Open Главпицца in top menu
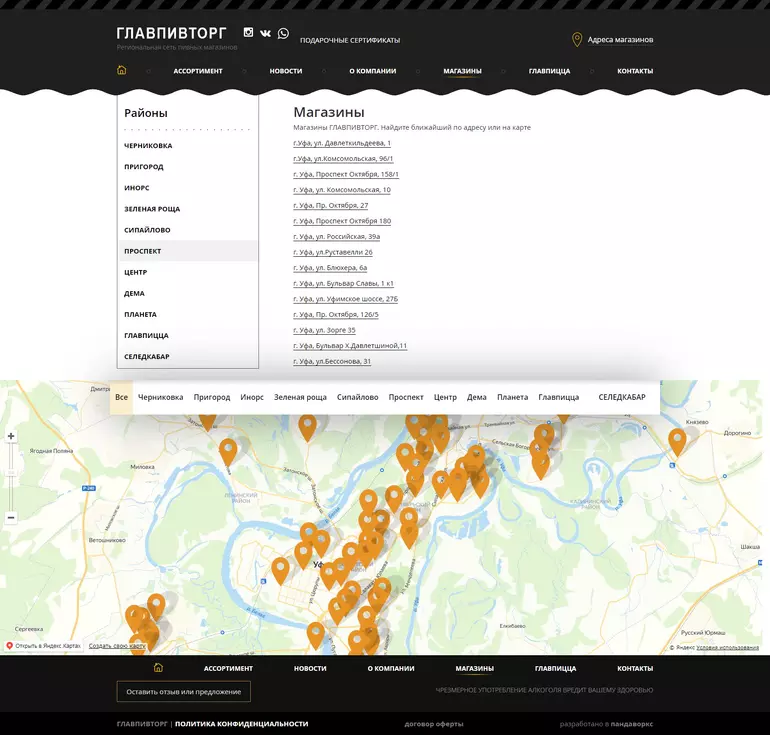This screenshot has width=770, height=735. [550, 71]
